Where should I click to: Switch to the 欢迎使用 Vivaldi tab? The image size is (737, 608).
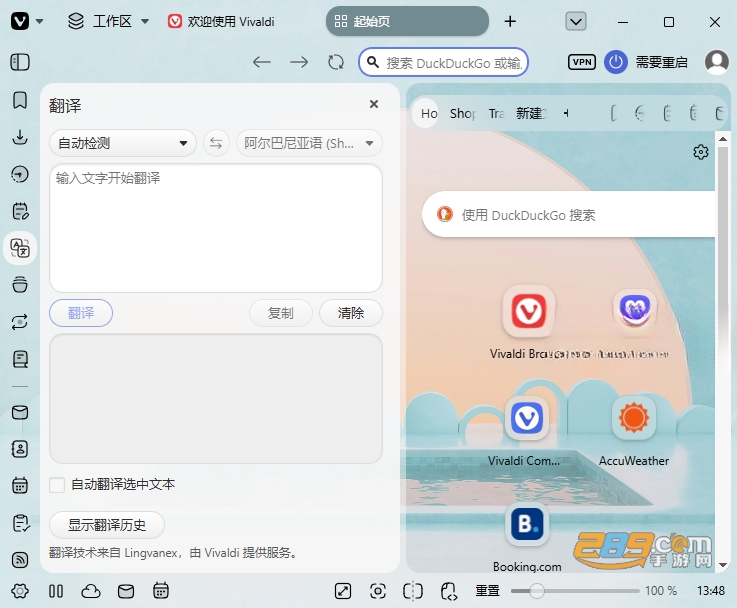point(221,21)
